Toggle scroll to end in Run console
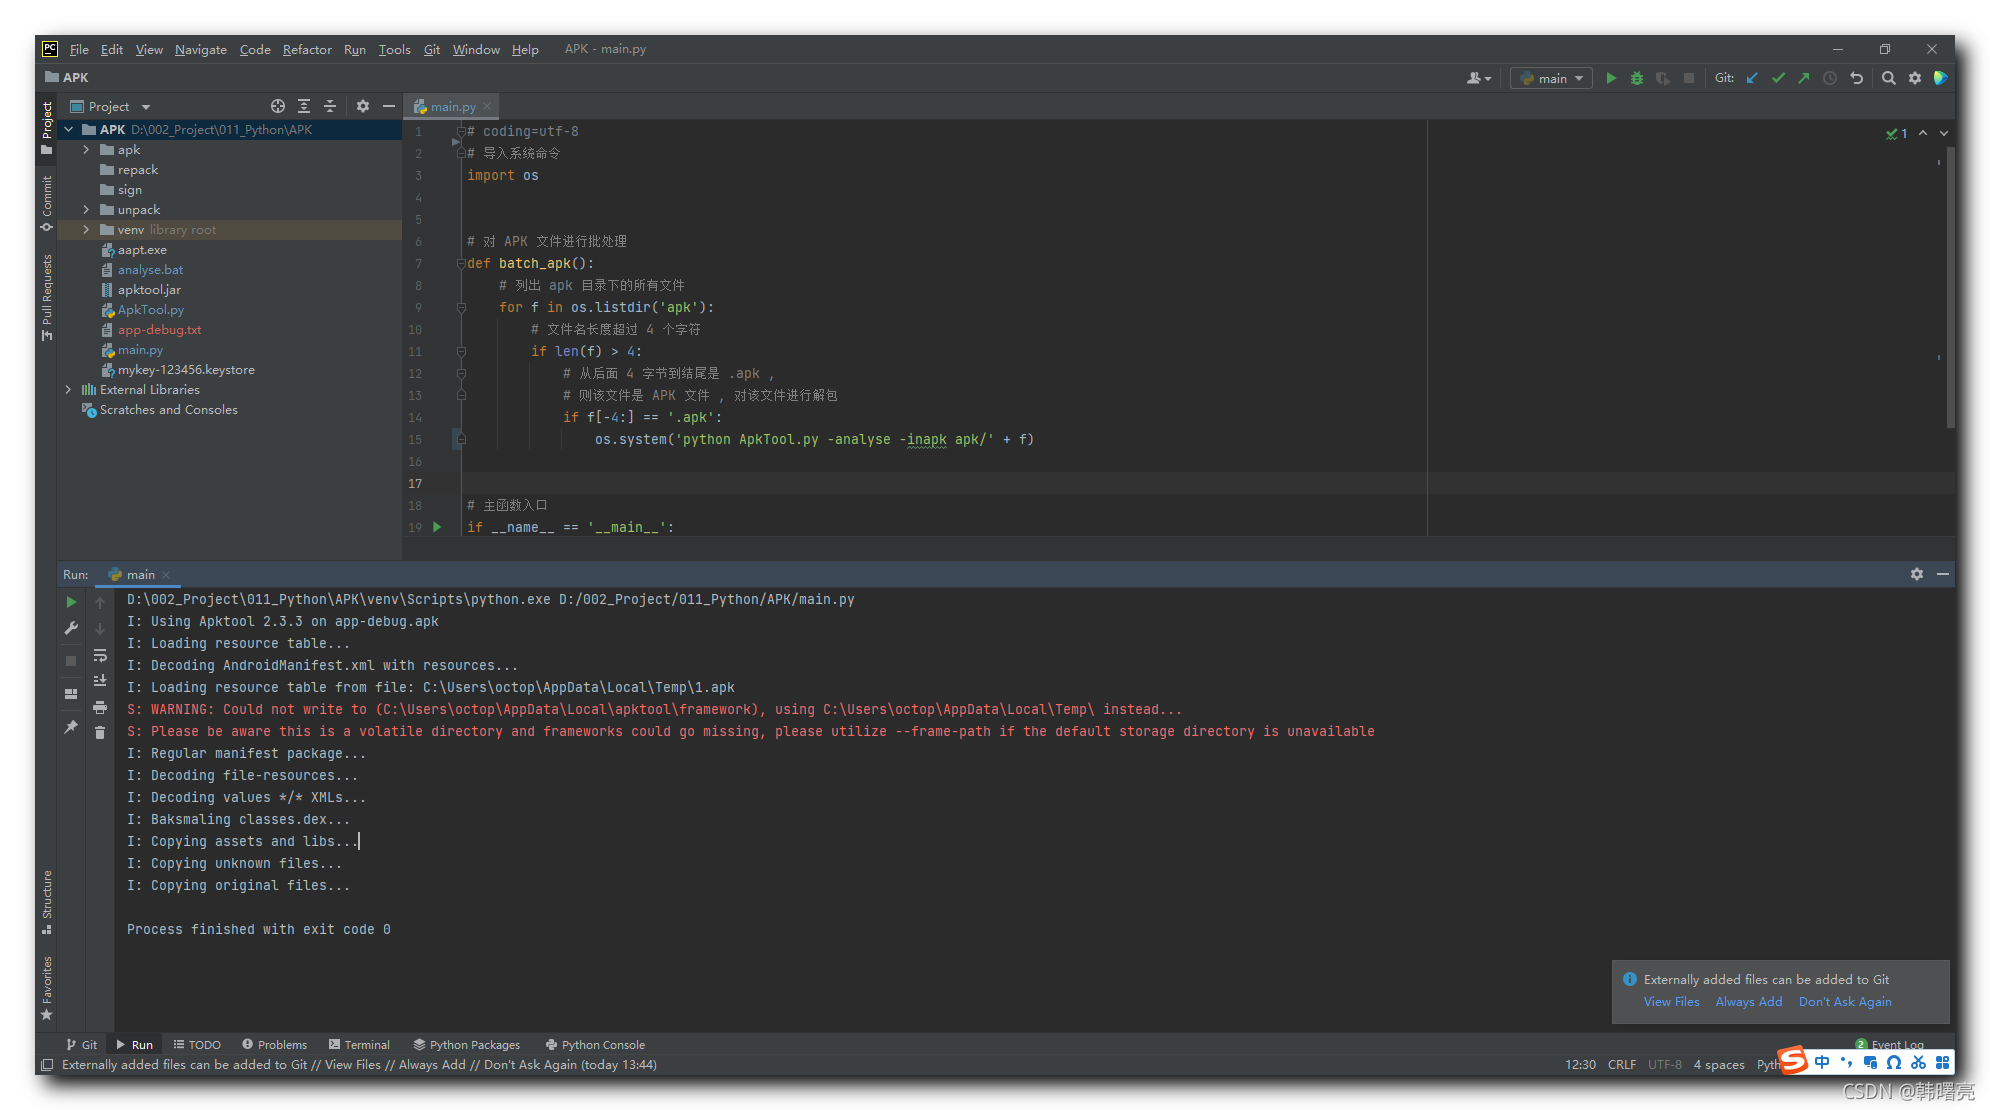 coord(100,681)
